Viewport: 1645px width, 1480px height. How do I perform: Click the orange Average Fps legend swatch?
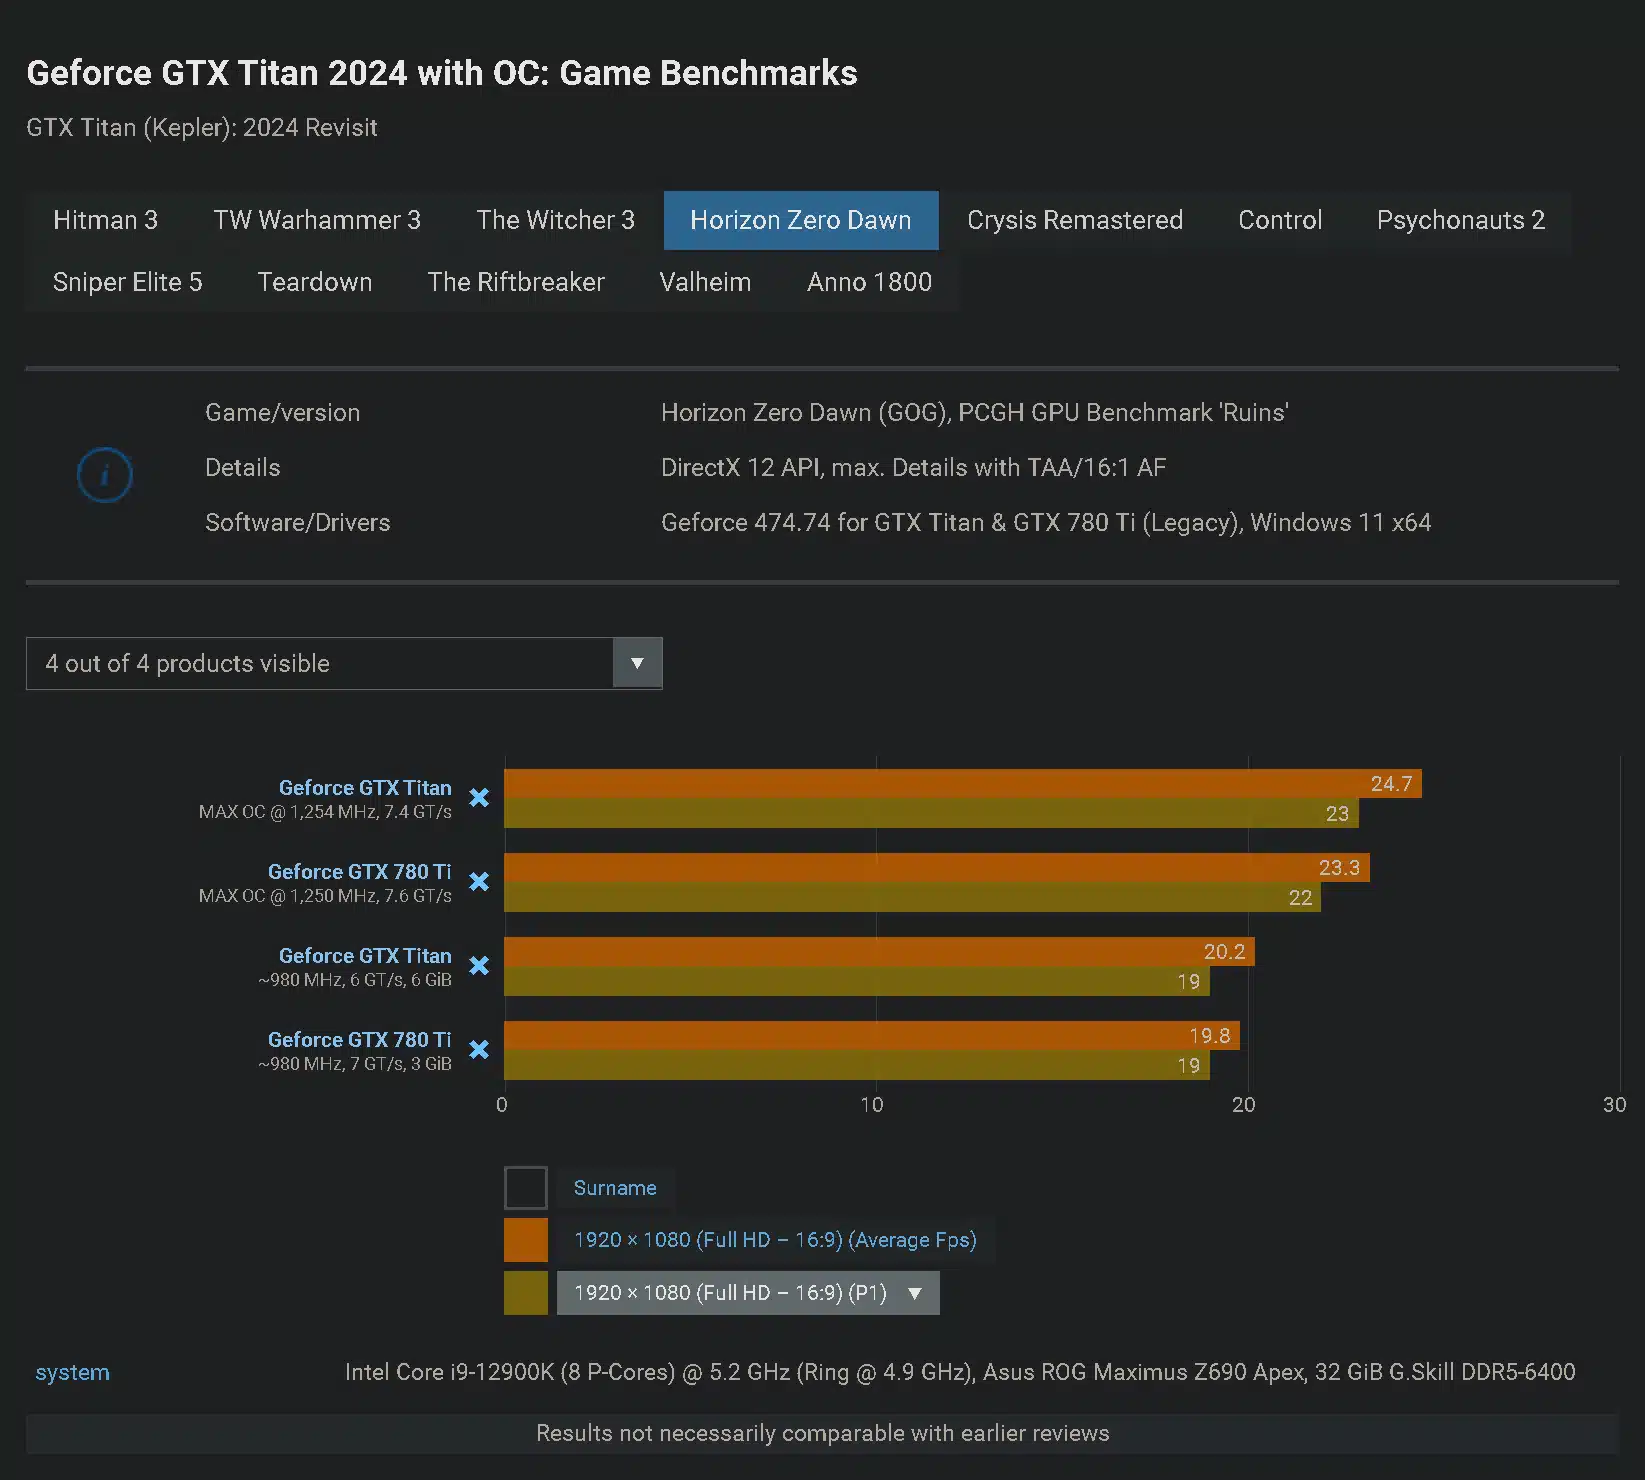coord(526,1240)
